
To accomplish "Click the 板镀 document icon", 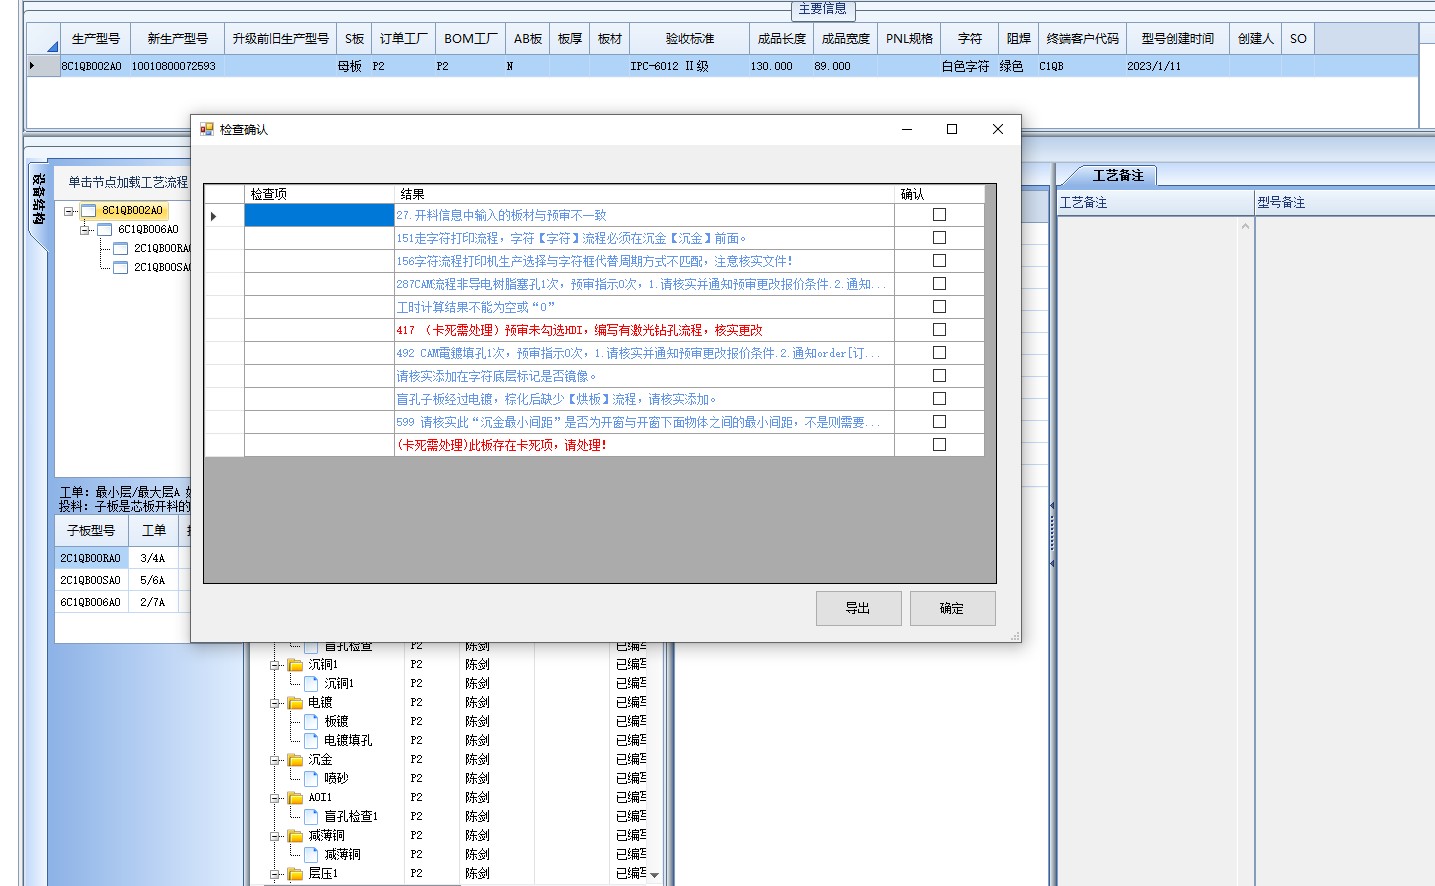I will click(312, 722).
